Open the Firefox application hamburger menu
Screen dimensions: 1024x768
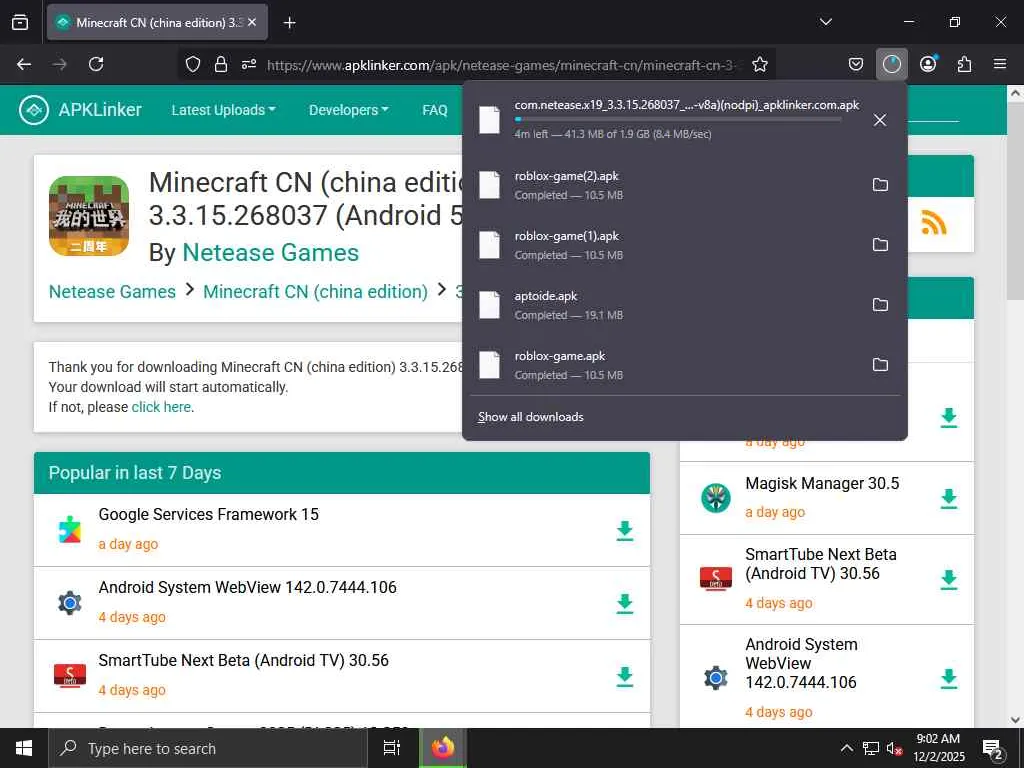click(1000, 64)
